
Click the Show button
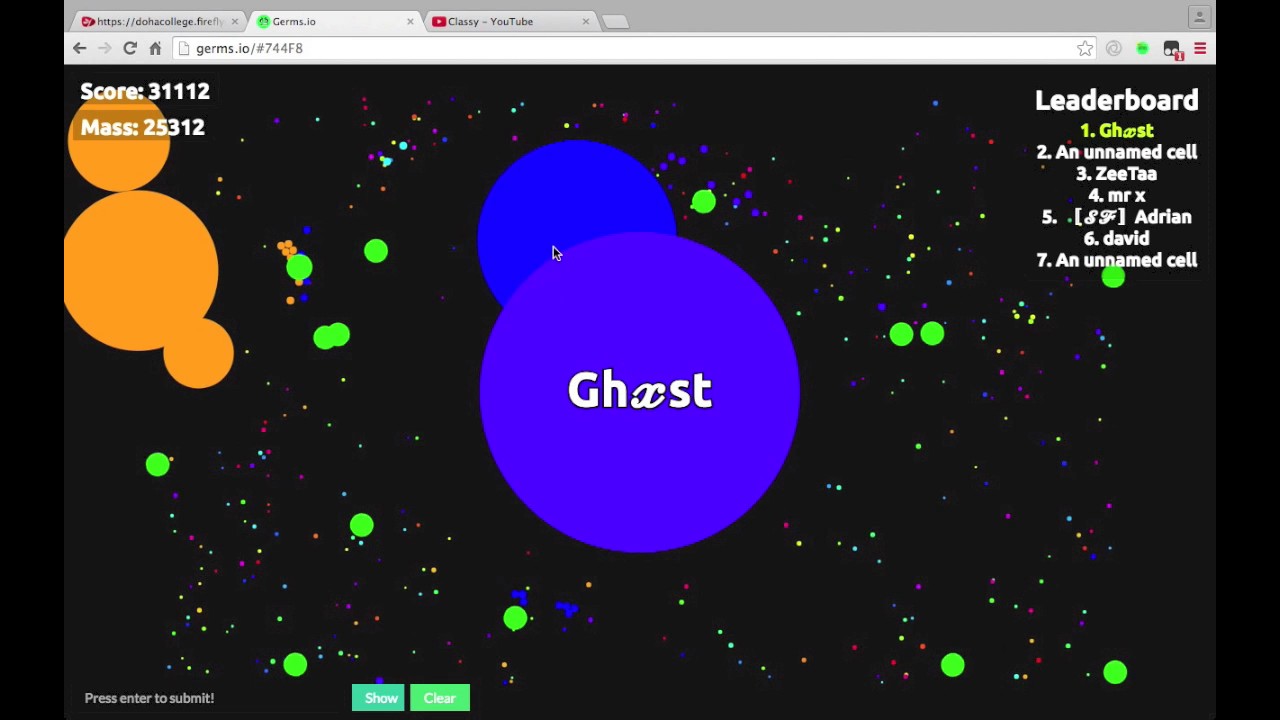380,698
